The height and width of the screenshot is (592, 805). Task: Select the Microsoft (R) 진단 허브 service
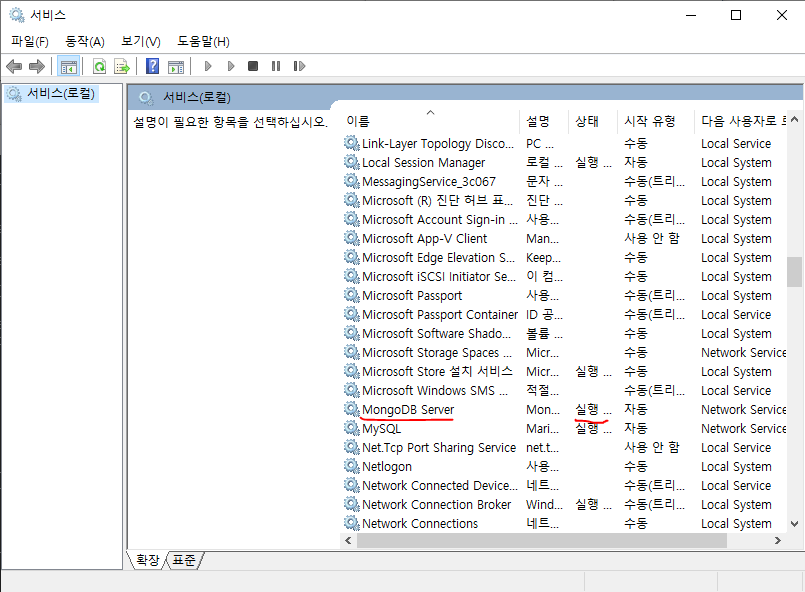click(437, 201)
